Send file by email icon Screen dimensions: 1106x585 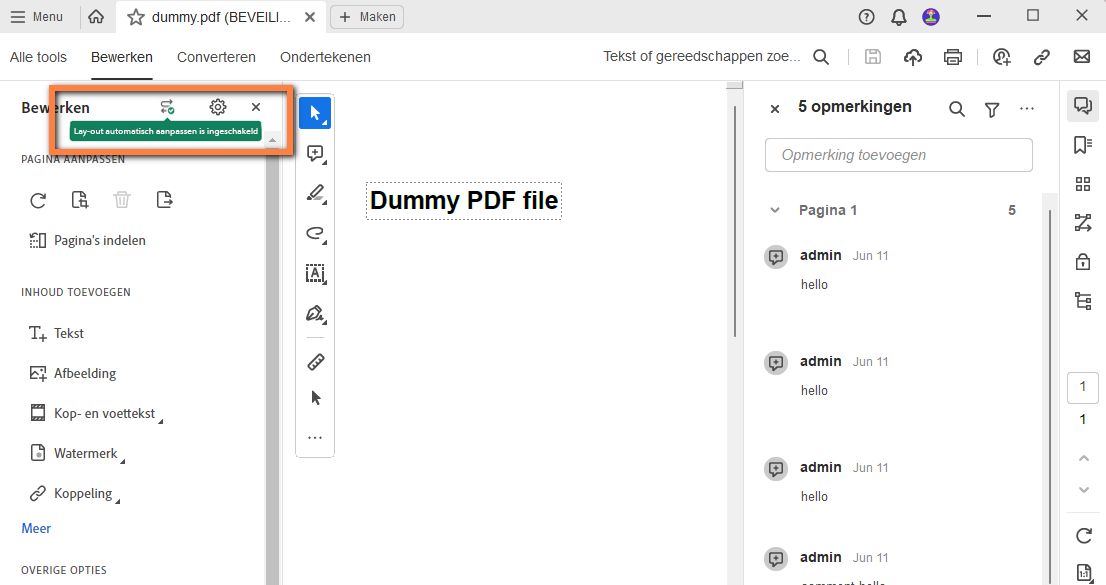(x=1082, y=56)
